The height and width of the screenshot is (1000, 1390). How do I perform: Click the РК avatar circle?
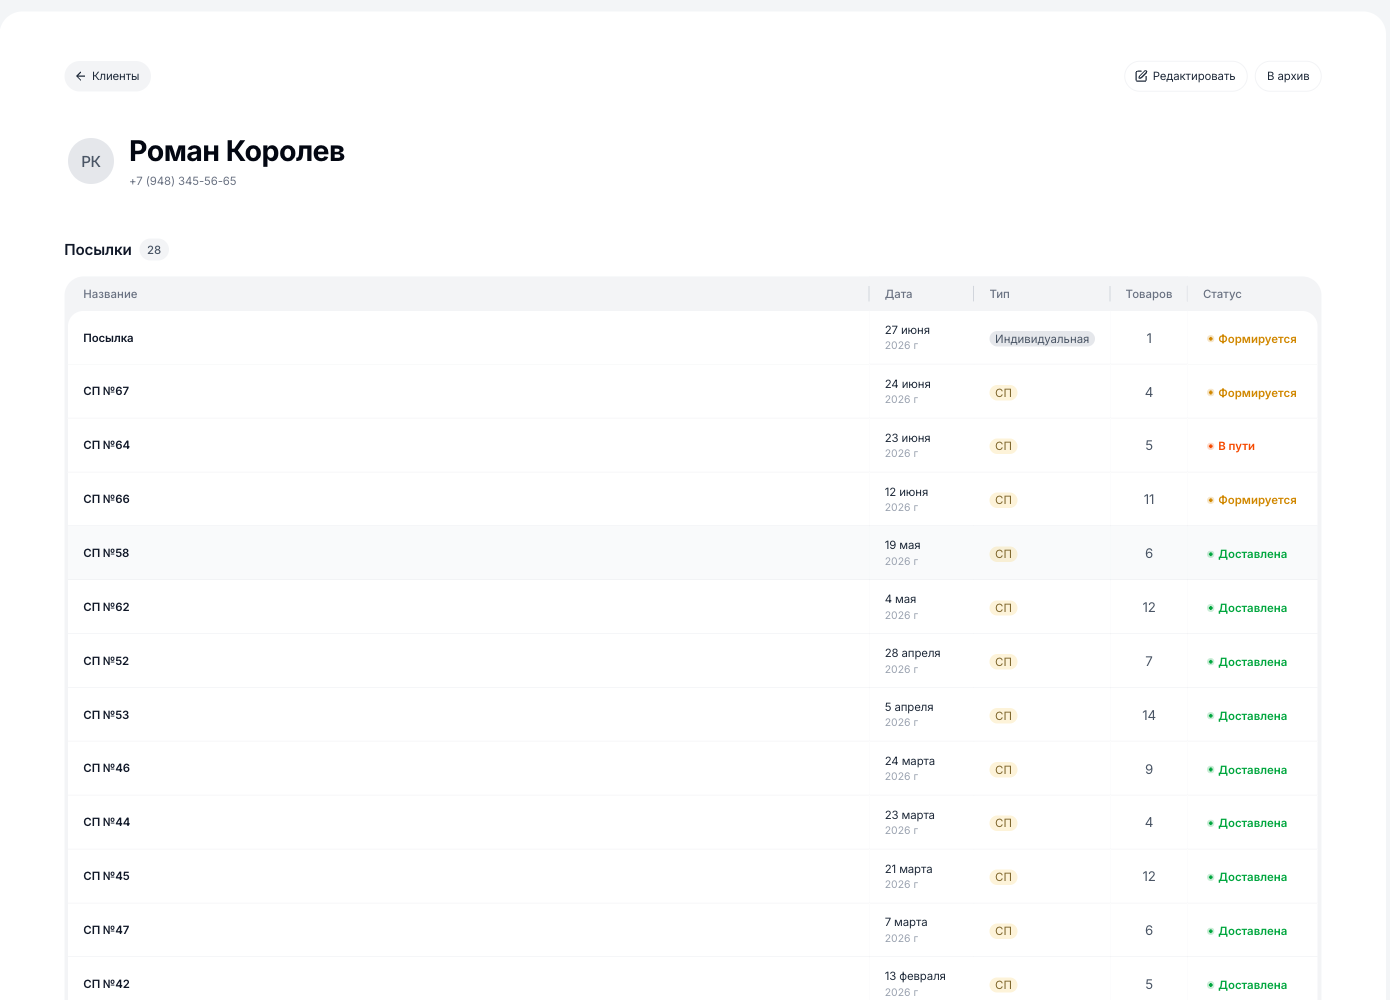coord(91,161)
